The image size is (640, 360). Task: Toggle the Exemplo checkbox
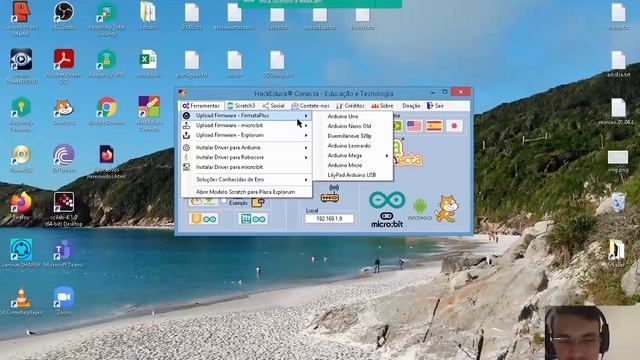coord(224,200)
